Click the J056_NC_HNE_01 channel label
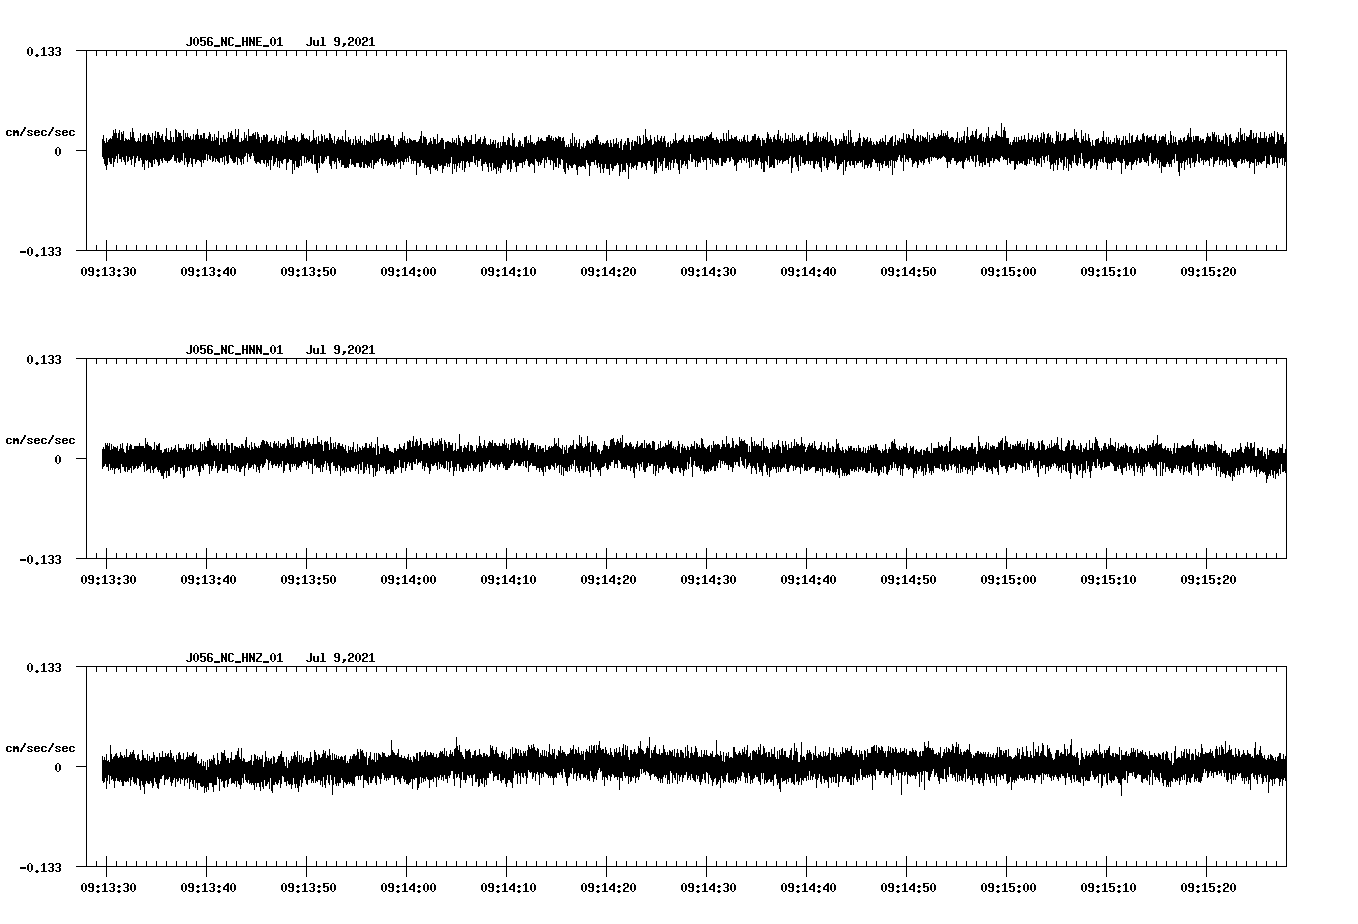Image resolution: width=1358 pixels, height=924 pixels. 233,42
